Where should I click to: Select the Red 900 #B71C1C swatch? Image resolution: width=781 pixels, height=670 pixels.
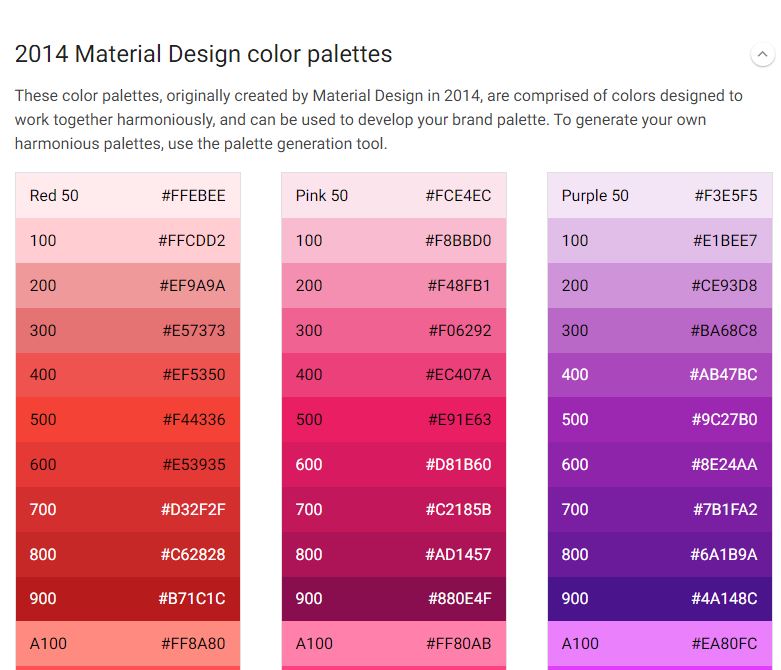[x=128, y=598]
